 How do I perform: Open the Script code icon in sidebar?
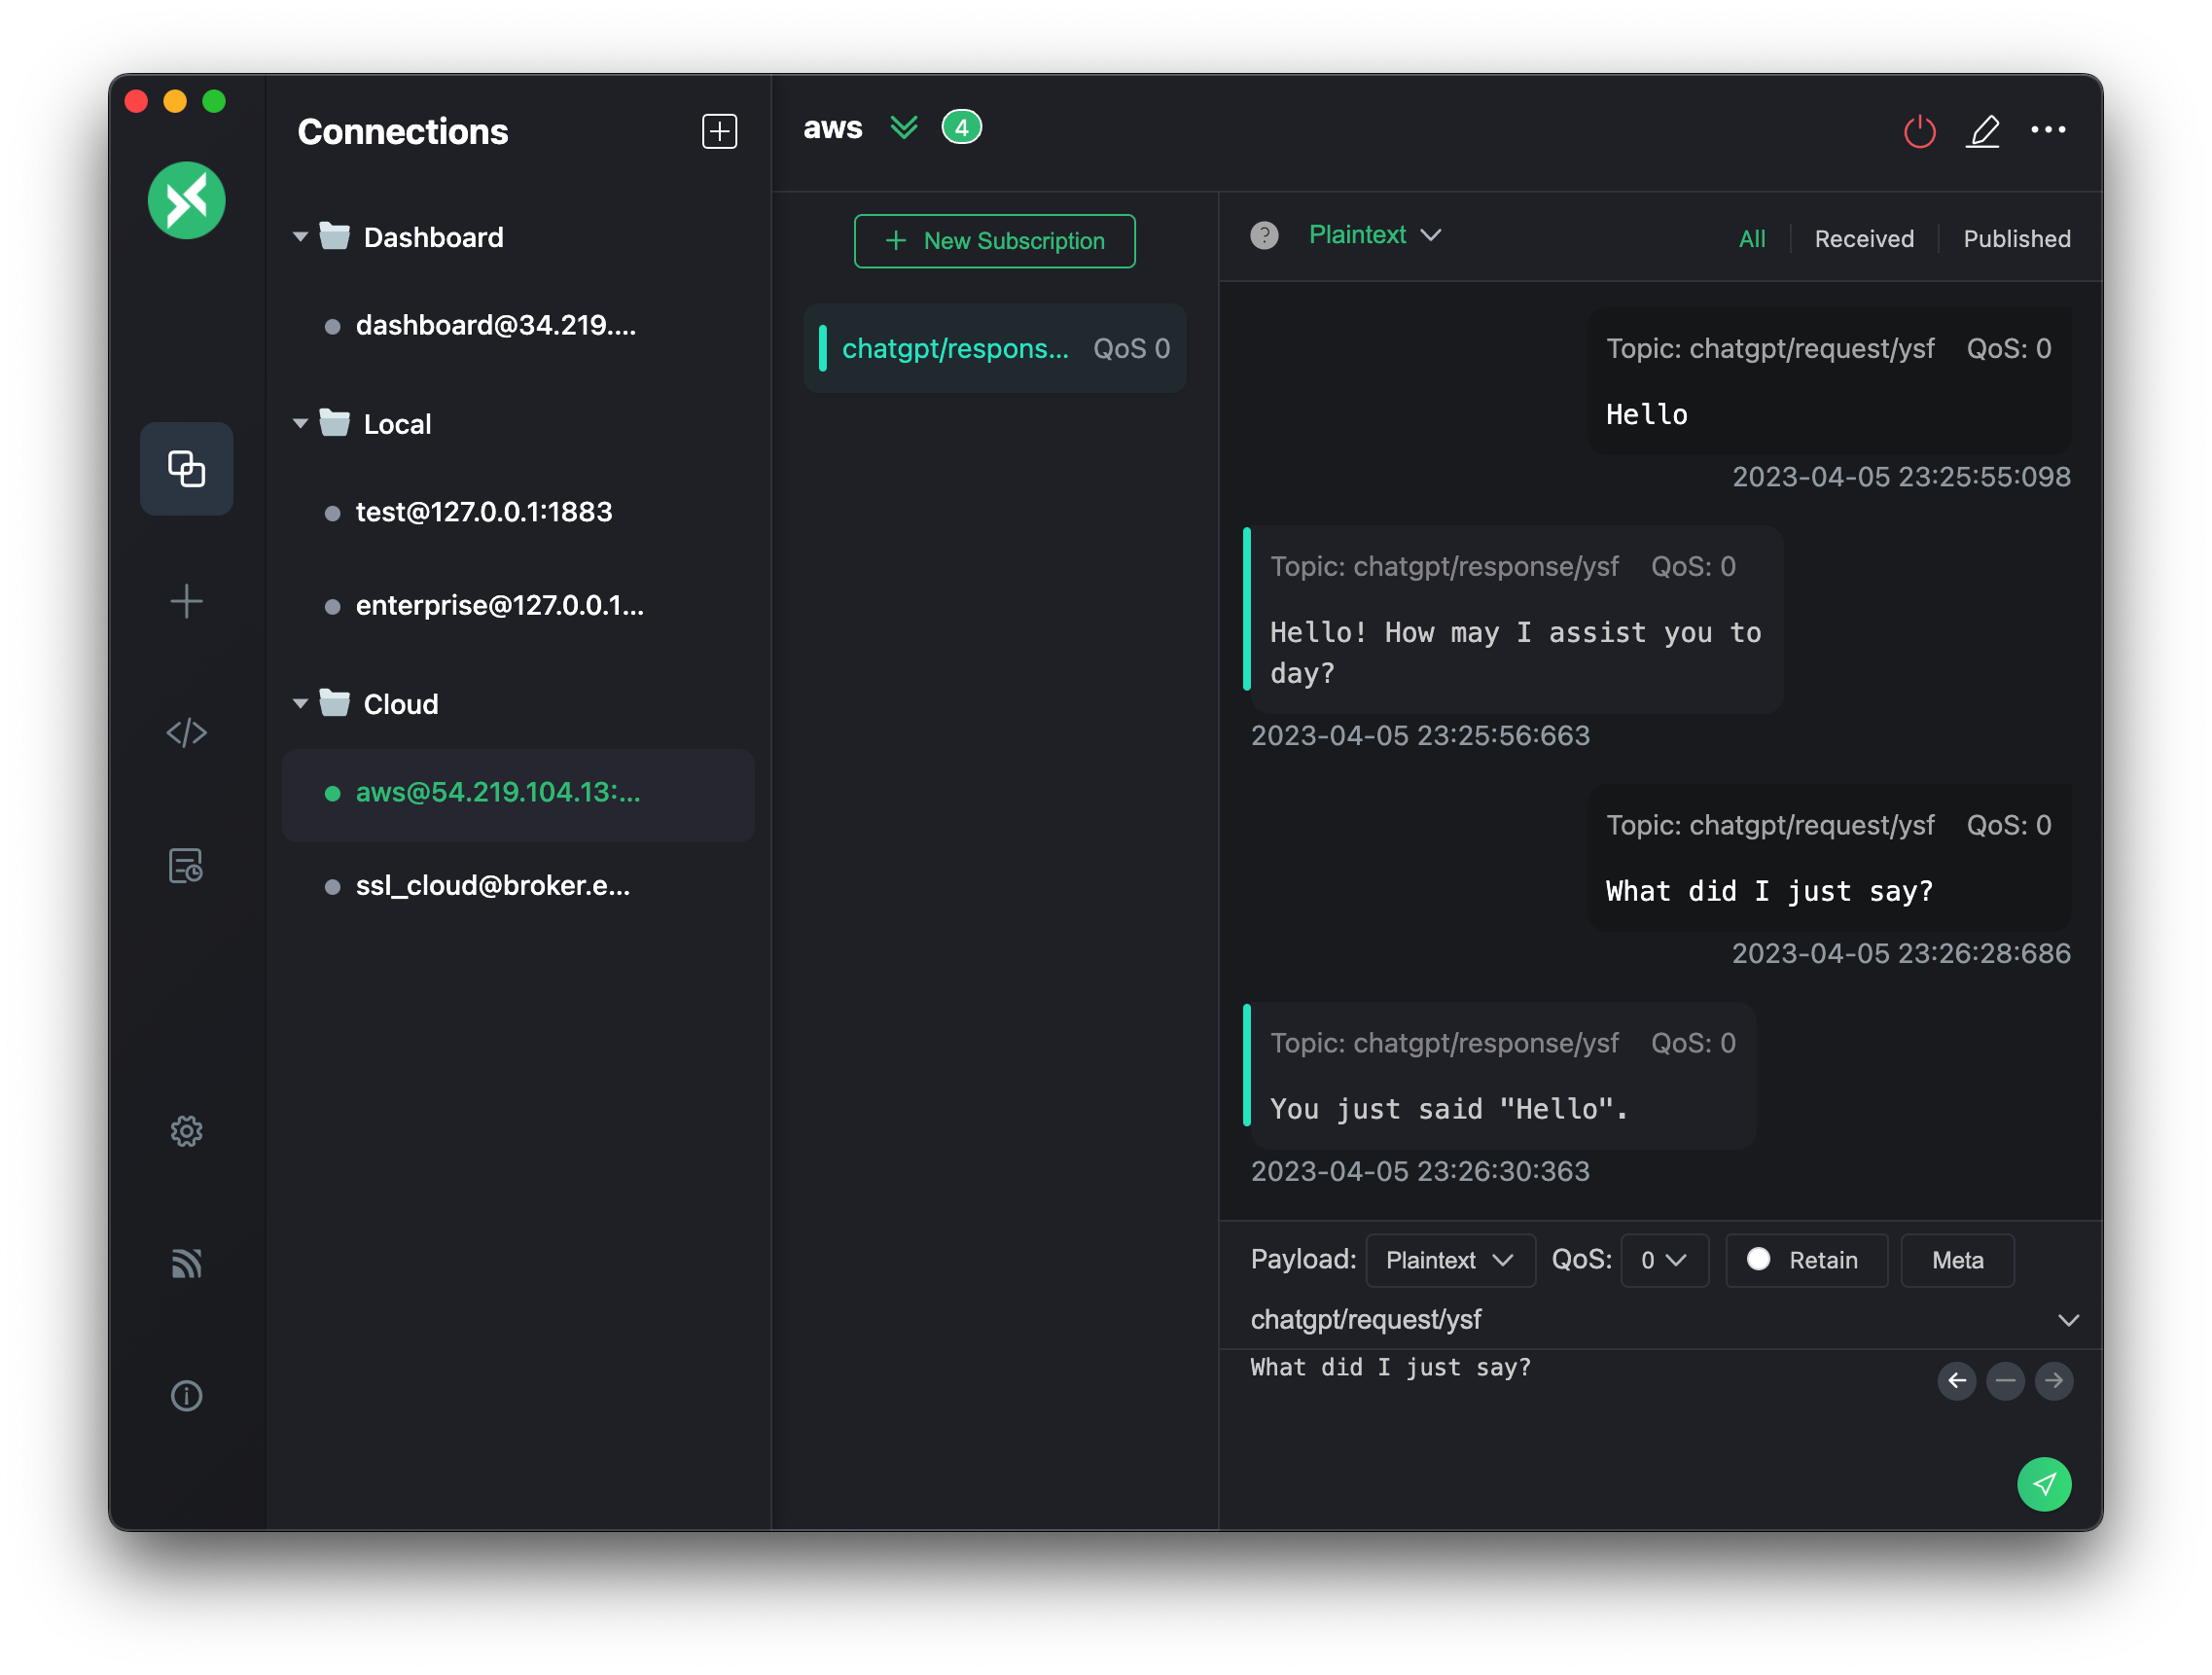[x=186, y=733]
